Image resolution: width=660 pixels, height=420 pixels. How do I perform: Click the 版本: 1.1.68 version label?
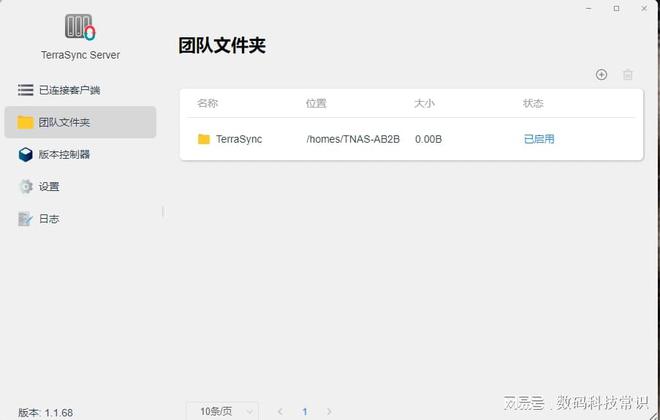(45, 412)
